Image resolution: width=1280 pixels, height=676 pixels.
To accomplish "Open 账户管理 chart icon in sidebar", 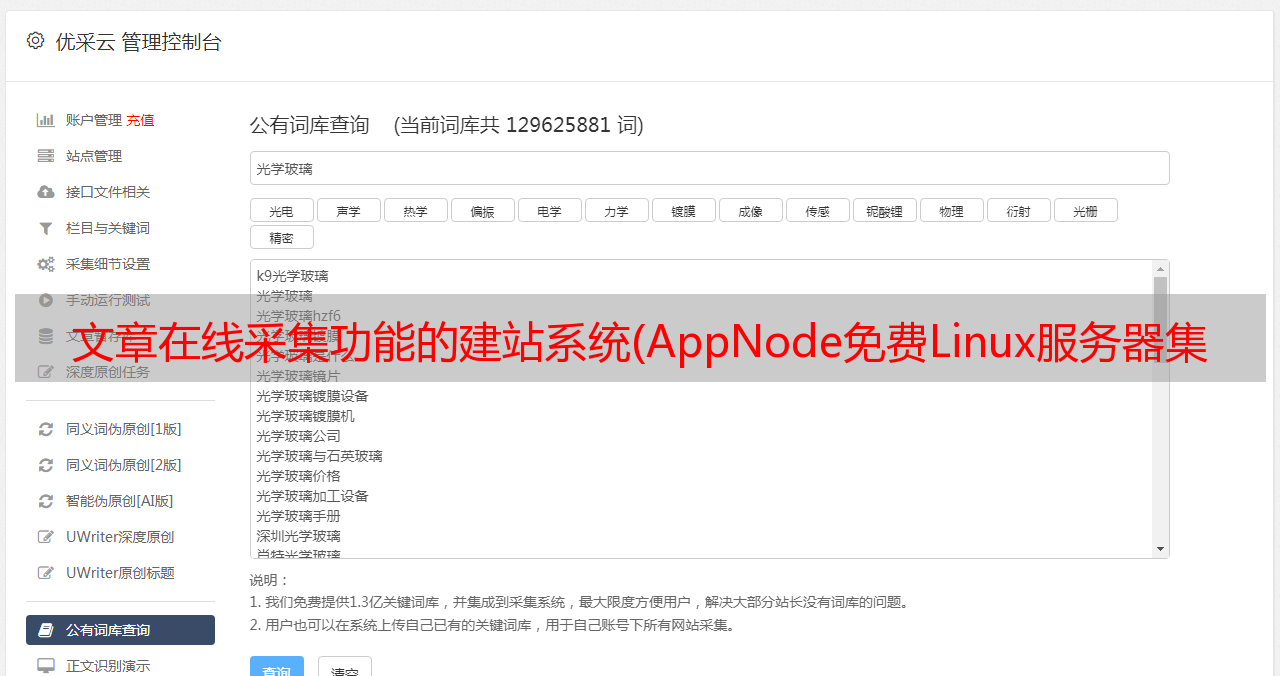I will click(46, 120).
